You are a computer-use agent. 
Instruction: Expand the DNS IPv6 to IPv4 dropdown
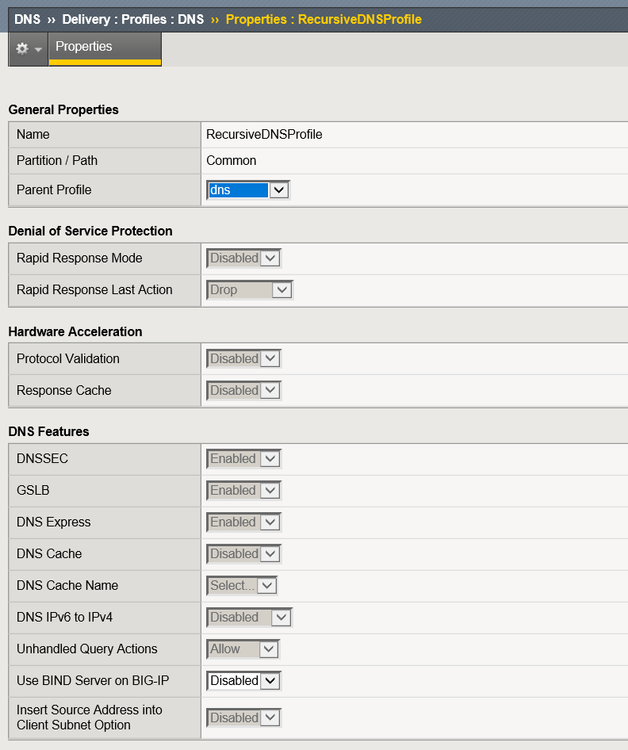[x=249, y=618]
